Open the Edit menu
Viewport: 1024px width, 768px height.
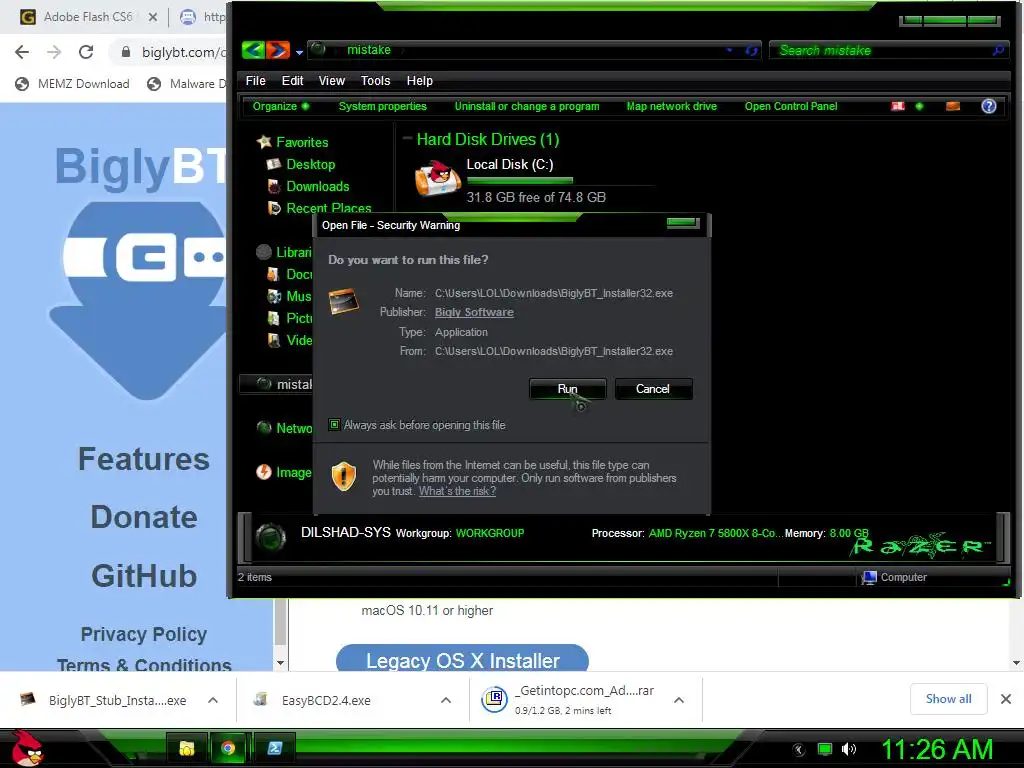pyautogui.click(x=292, y=80)
